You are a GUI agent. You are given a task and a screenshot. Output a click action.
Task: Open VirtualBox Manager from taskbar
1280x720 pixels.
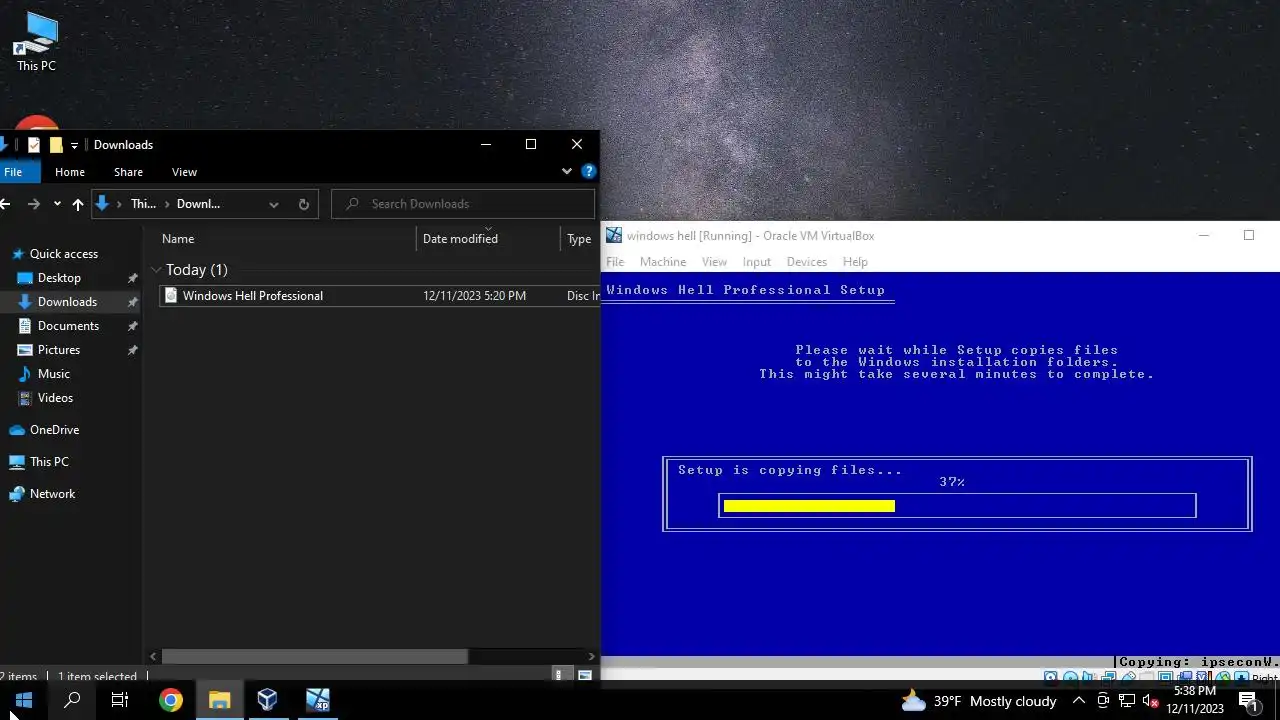click(267, 700)
